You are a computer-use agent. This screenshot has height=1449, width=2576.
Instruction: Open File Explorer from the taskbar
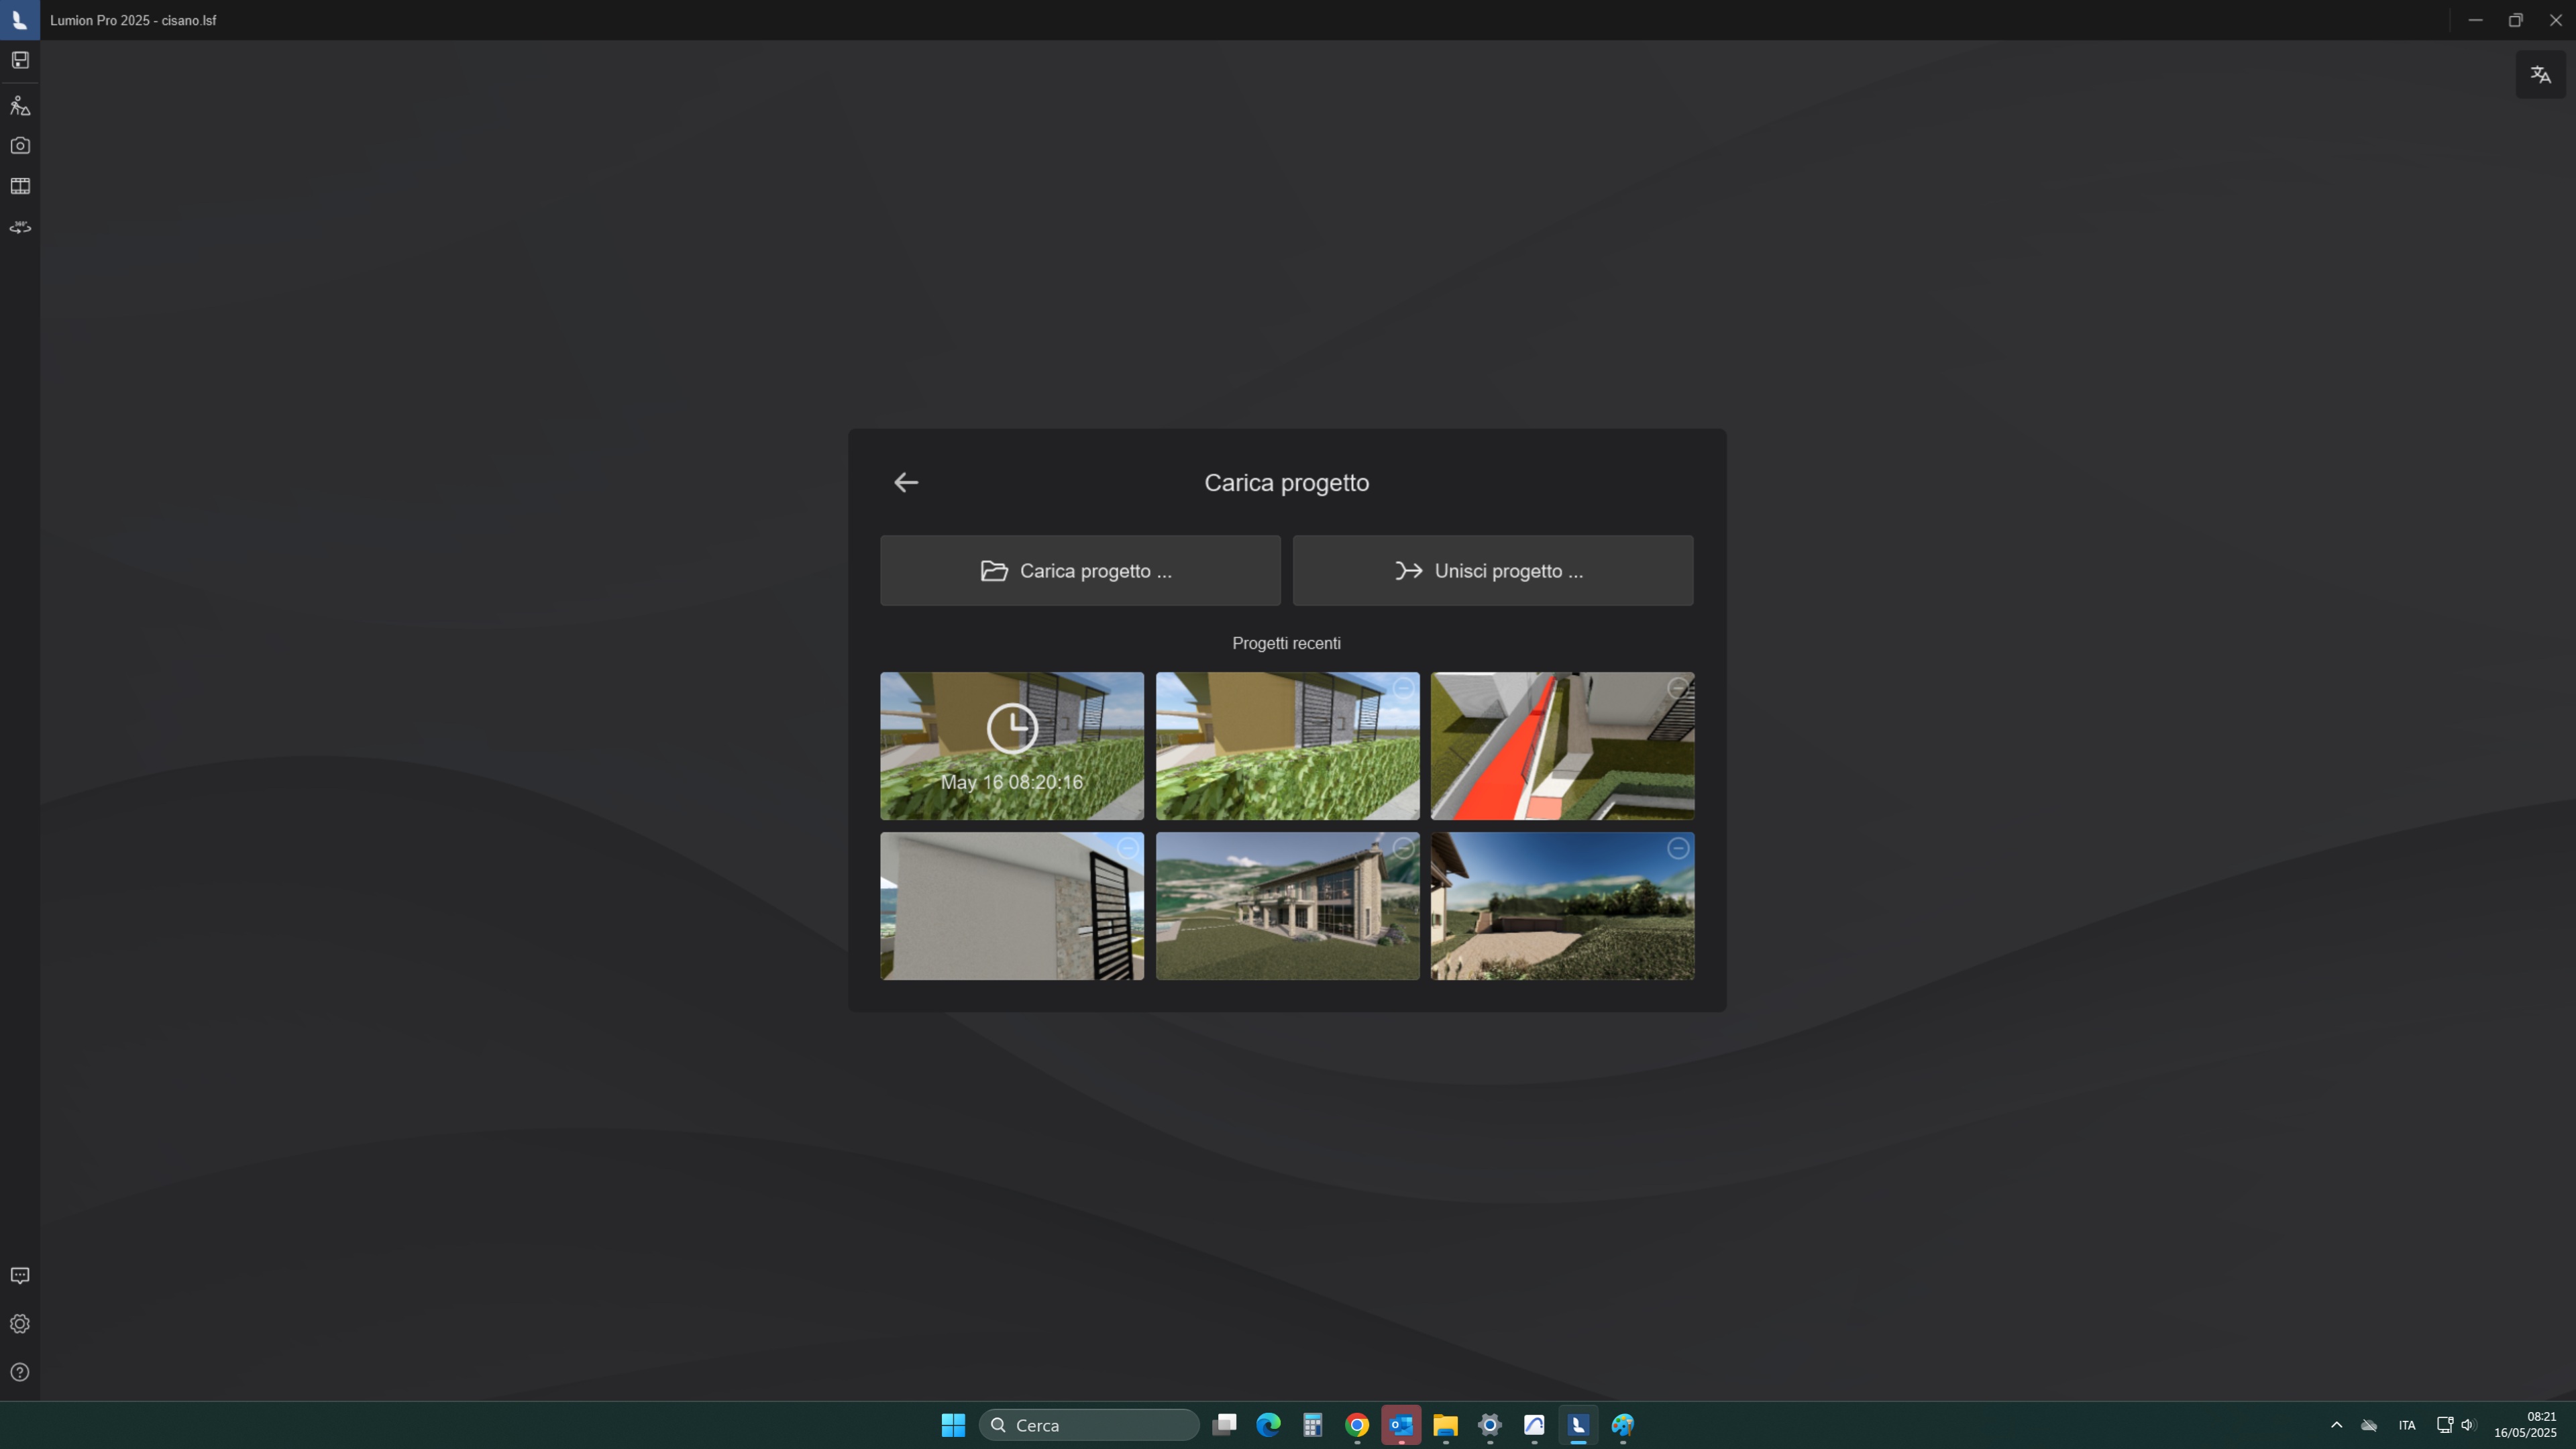coord(1445,1425)
